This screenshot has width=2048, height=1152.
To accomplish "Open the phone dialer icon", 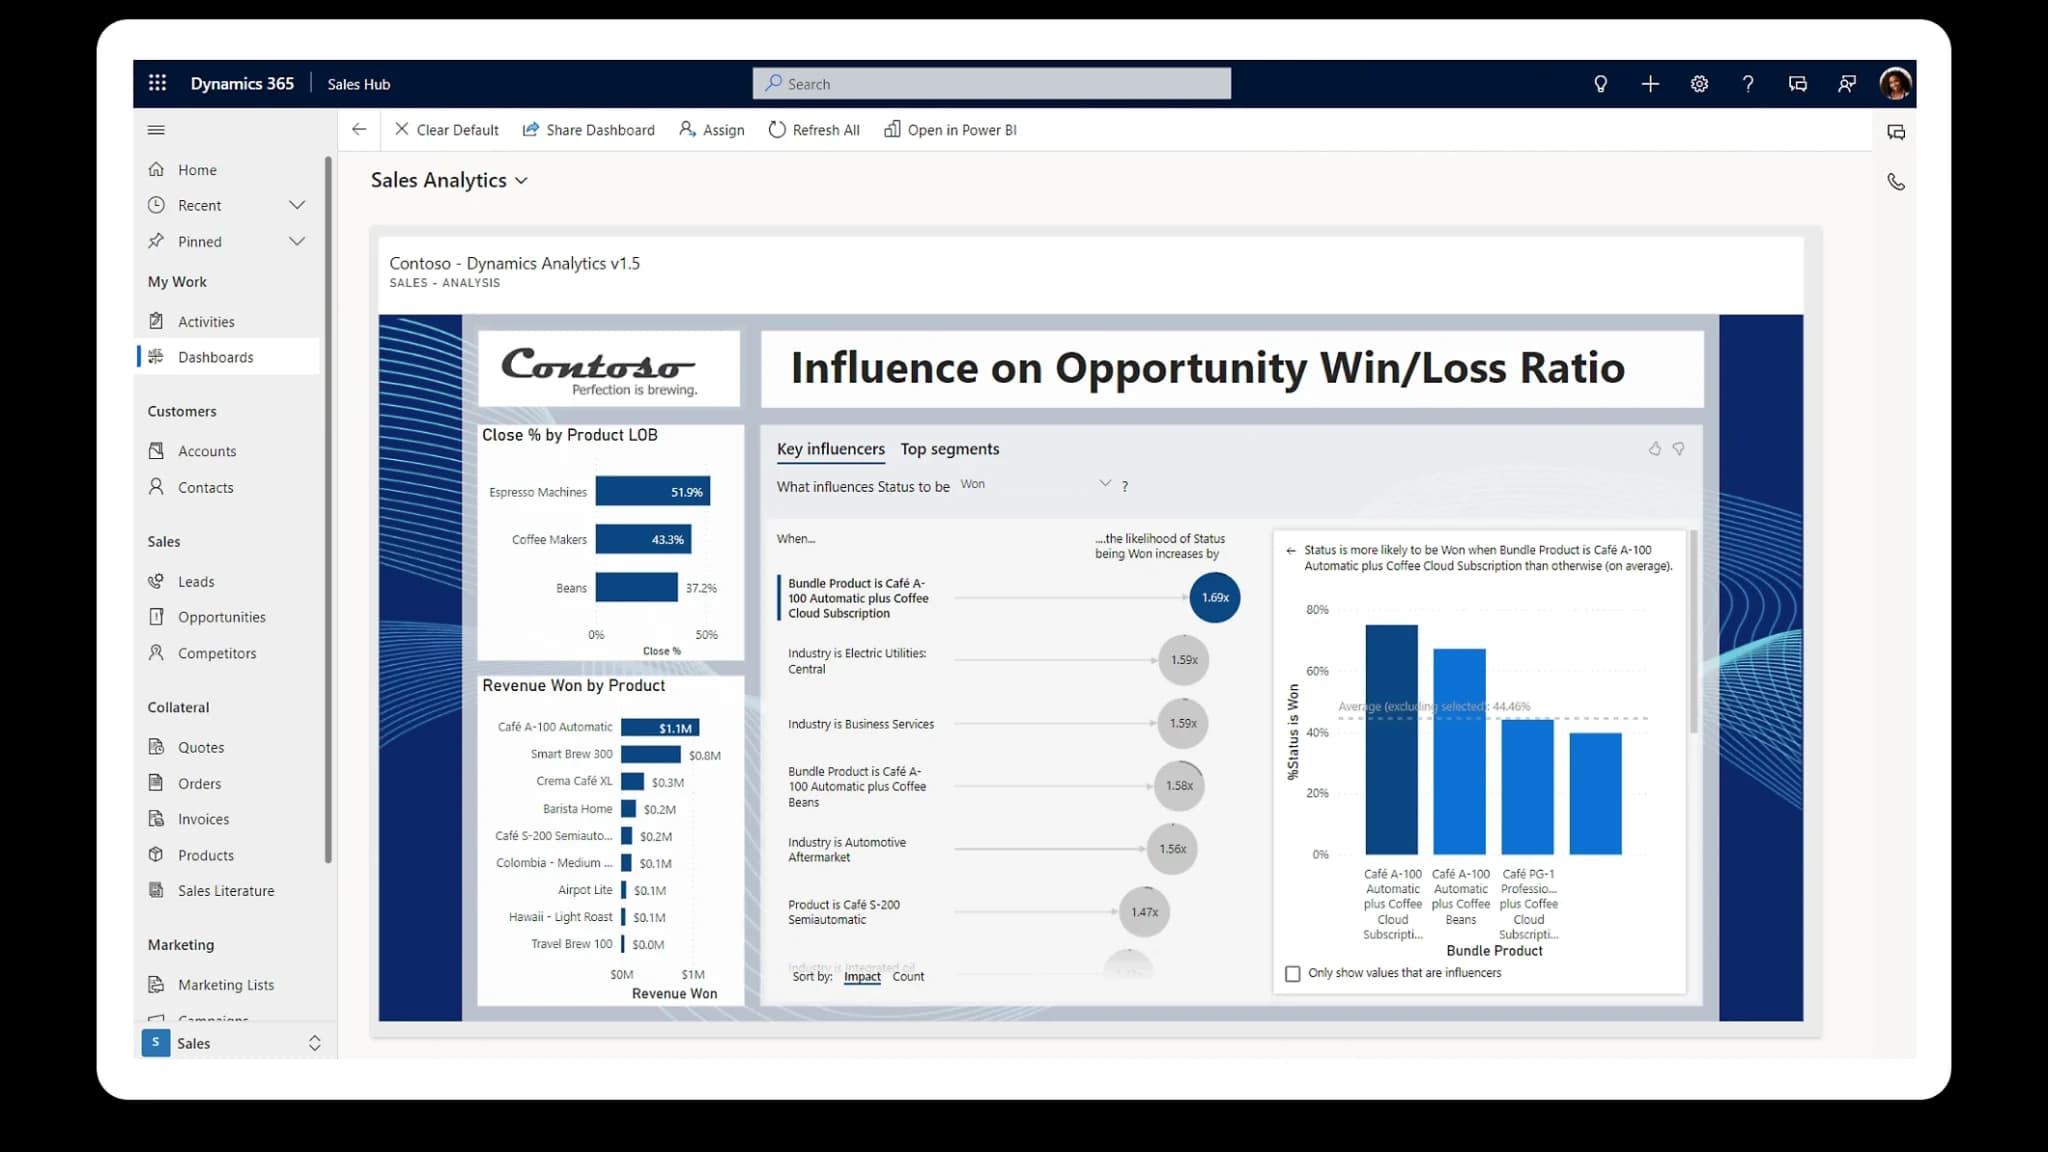I will click(1895, 182).
